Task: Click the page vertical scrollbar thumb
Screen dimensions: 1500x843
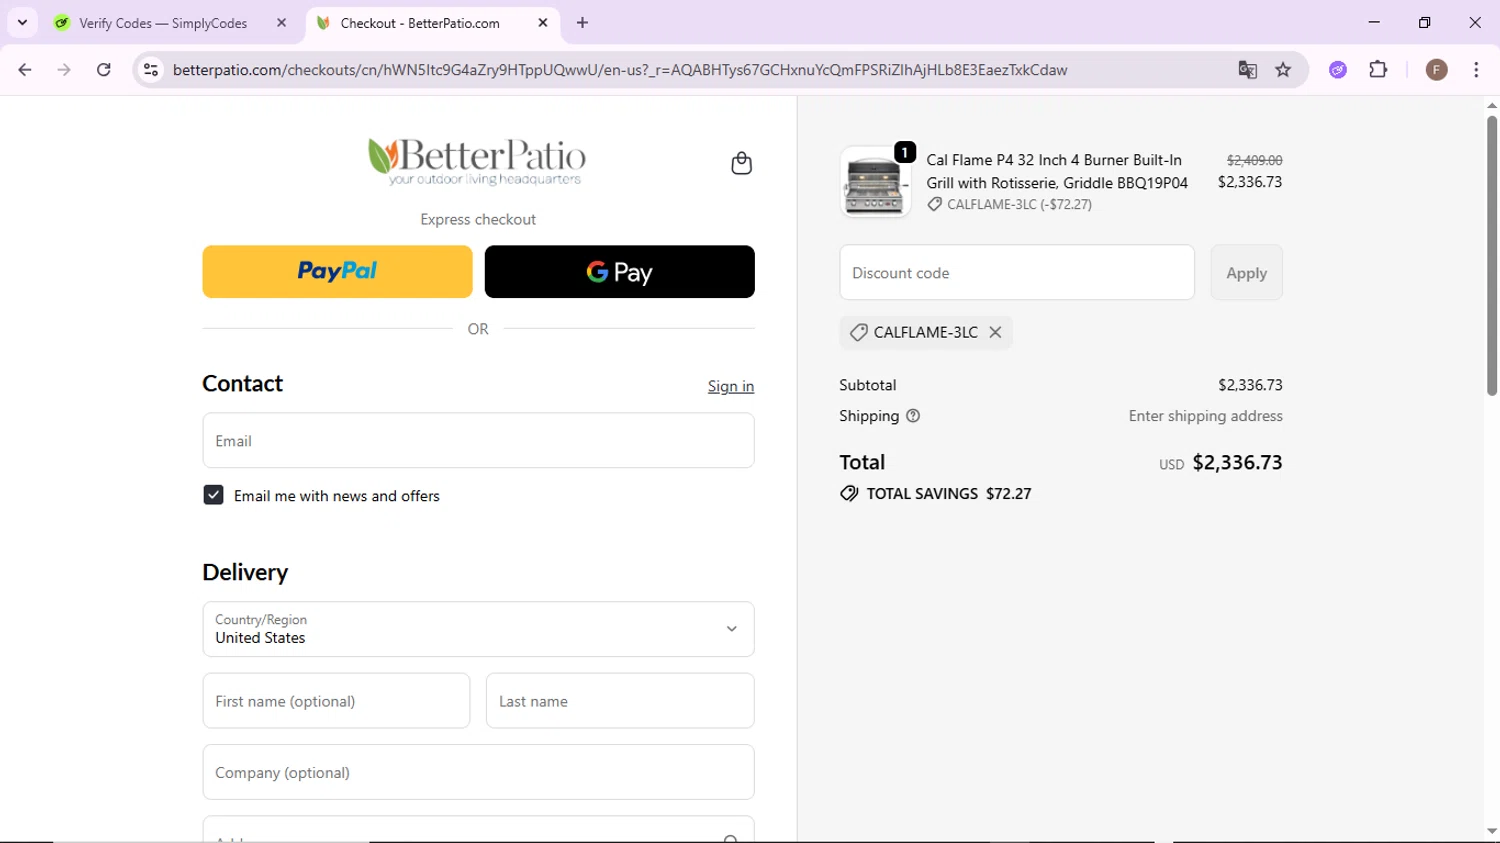Action: [1491, 255]
